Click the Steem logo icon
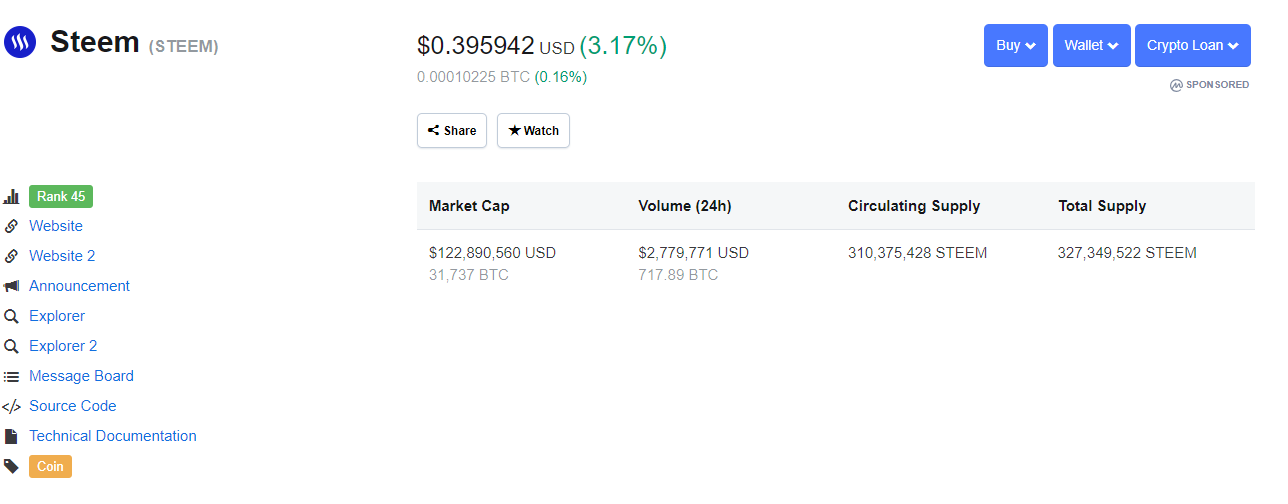This screenshot has width=1288, height=504. [x=20, y=42]
